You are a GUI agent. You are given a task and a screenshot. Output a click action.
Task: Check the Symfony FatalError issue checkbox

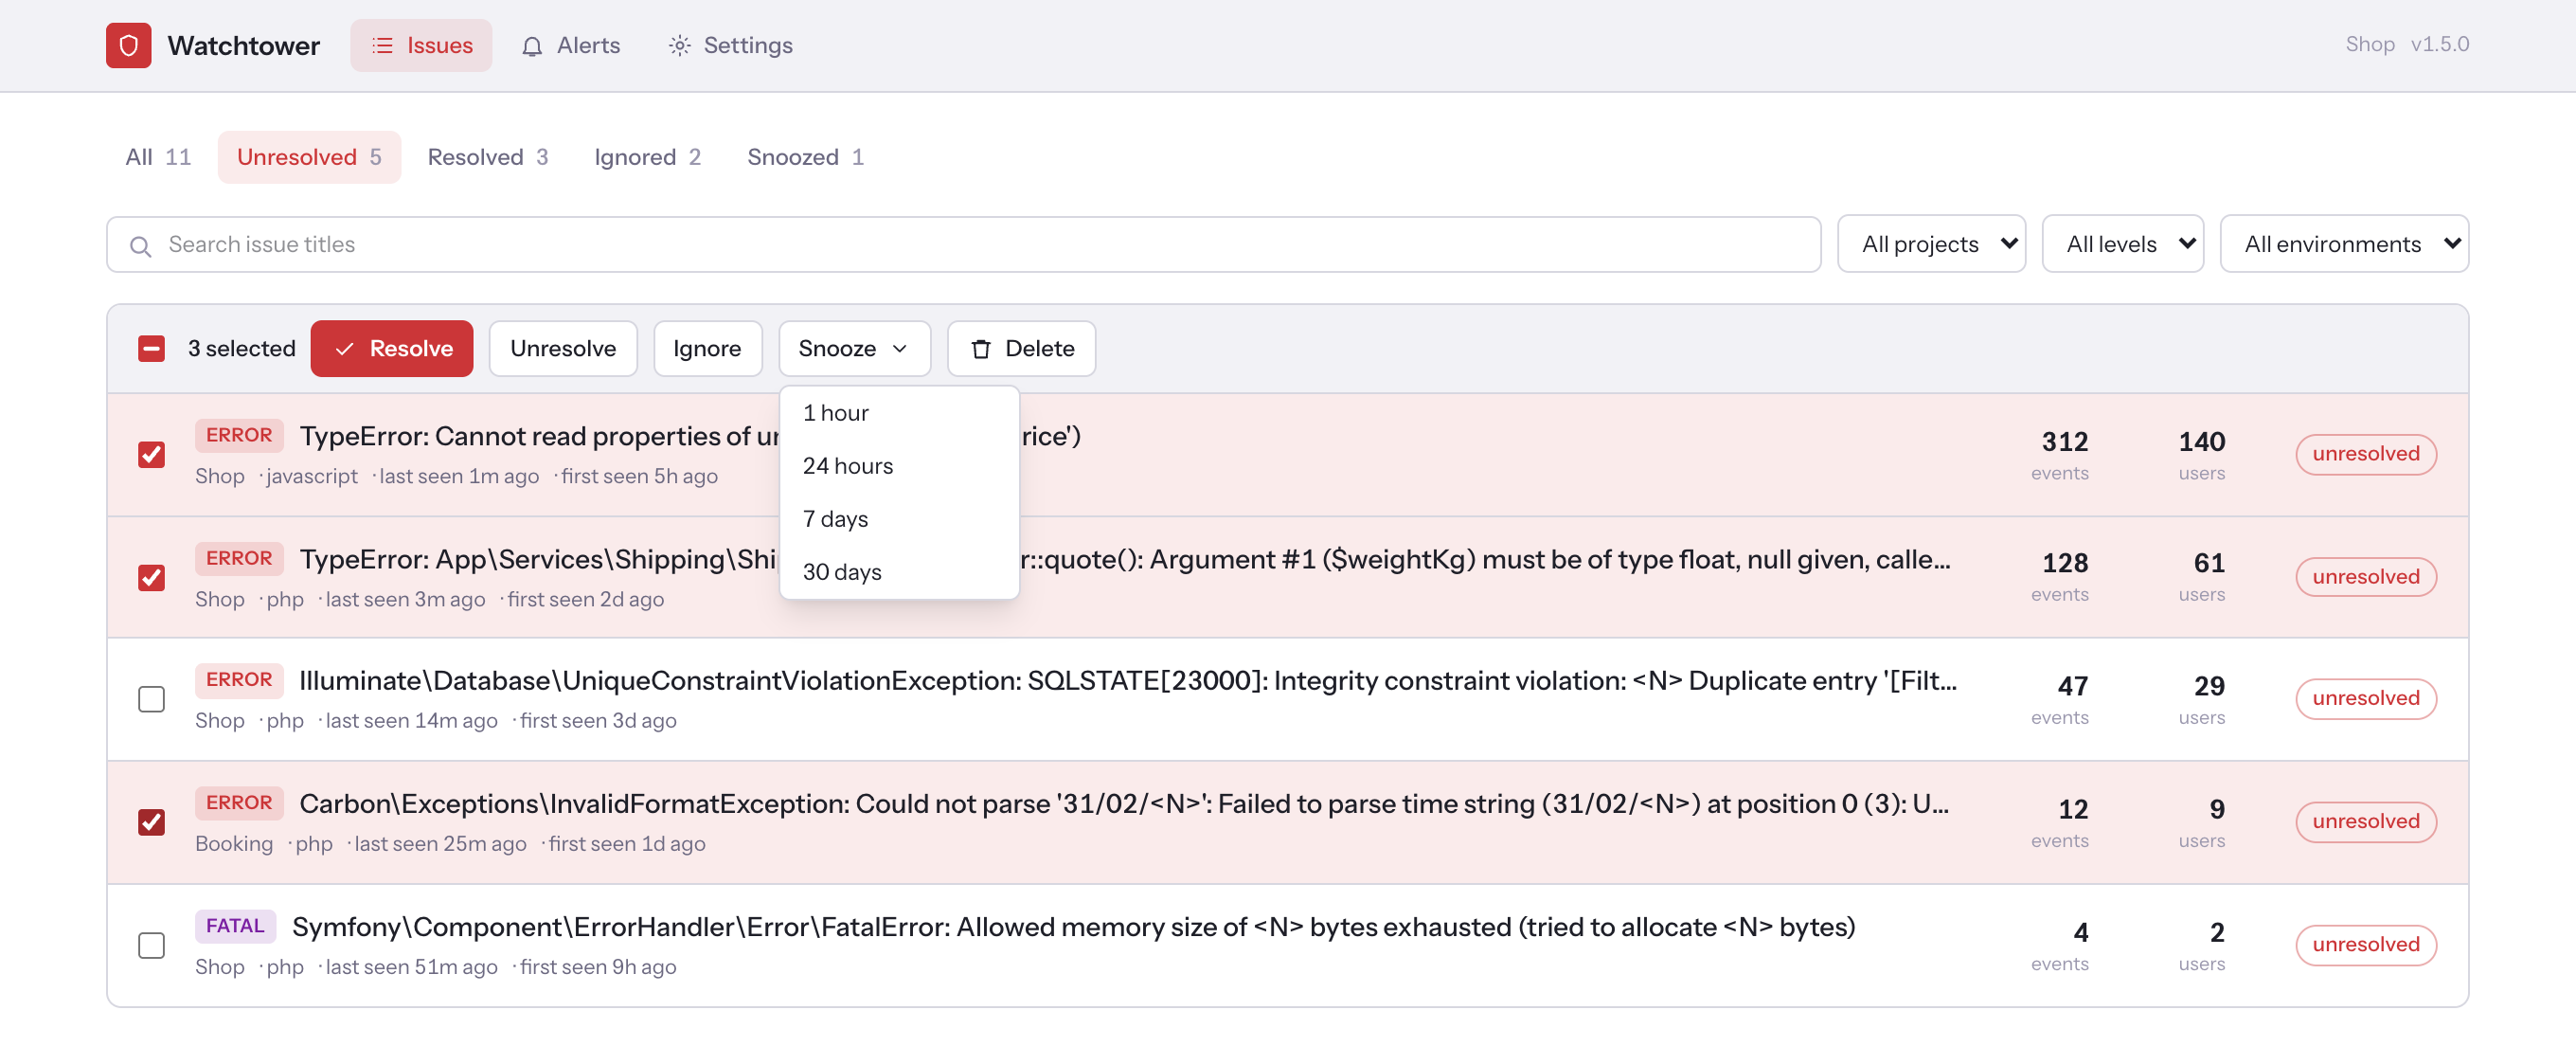(x=151, y=945)
